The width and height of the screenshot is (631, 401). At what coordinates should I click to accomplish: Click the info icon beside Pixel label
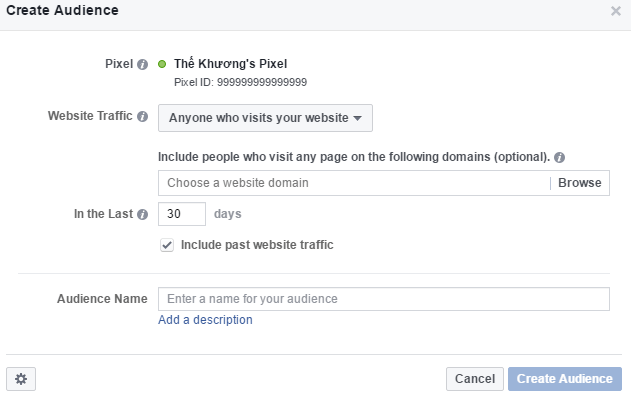coord(142,64)
